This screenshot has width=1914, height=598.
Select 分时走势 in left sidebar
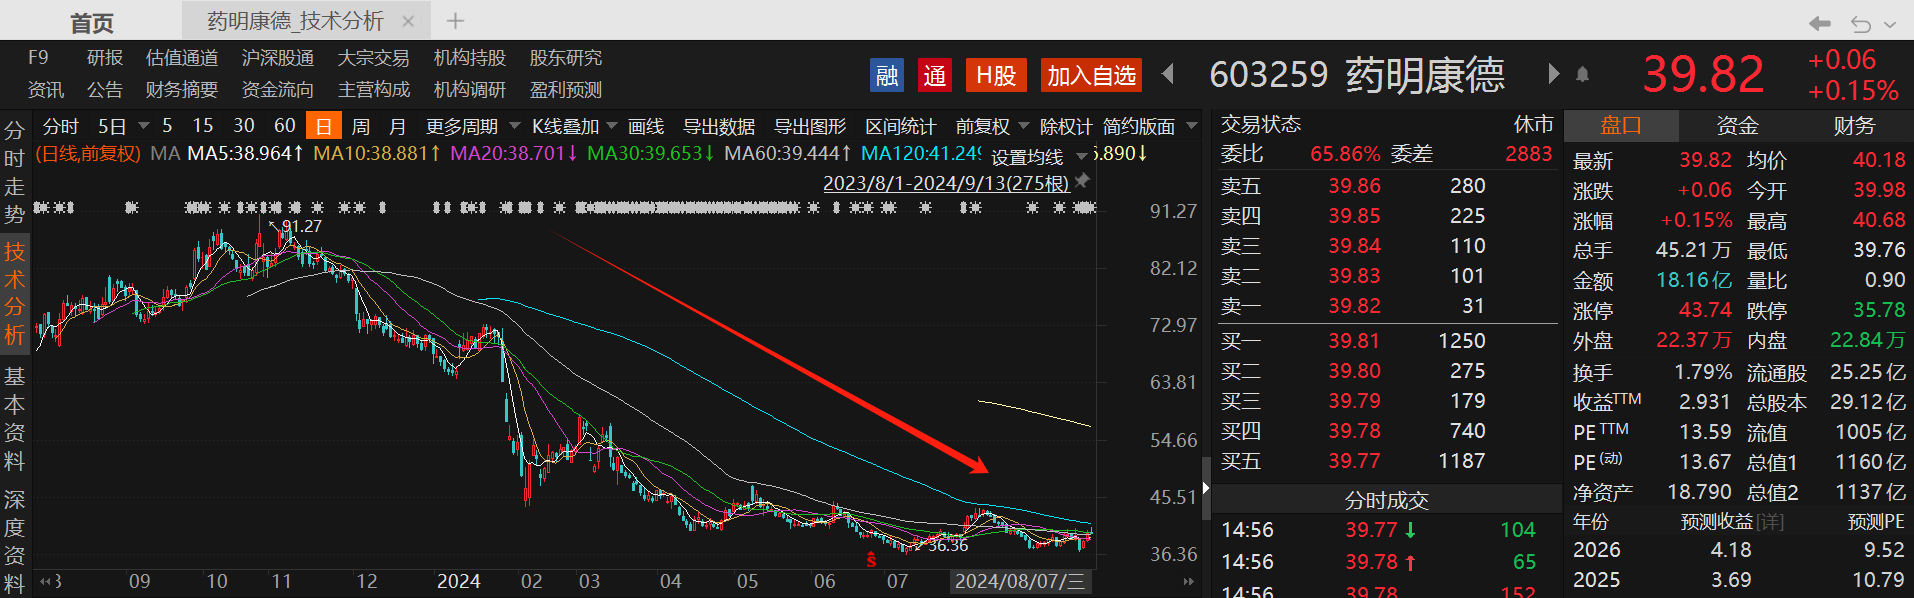(x=14, y=172)
